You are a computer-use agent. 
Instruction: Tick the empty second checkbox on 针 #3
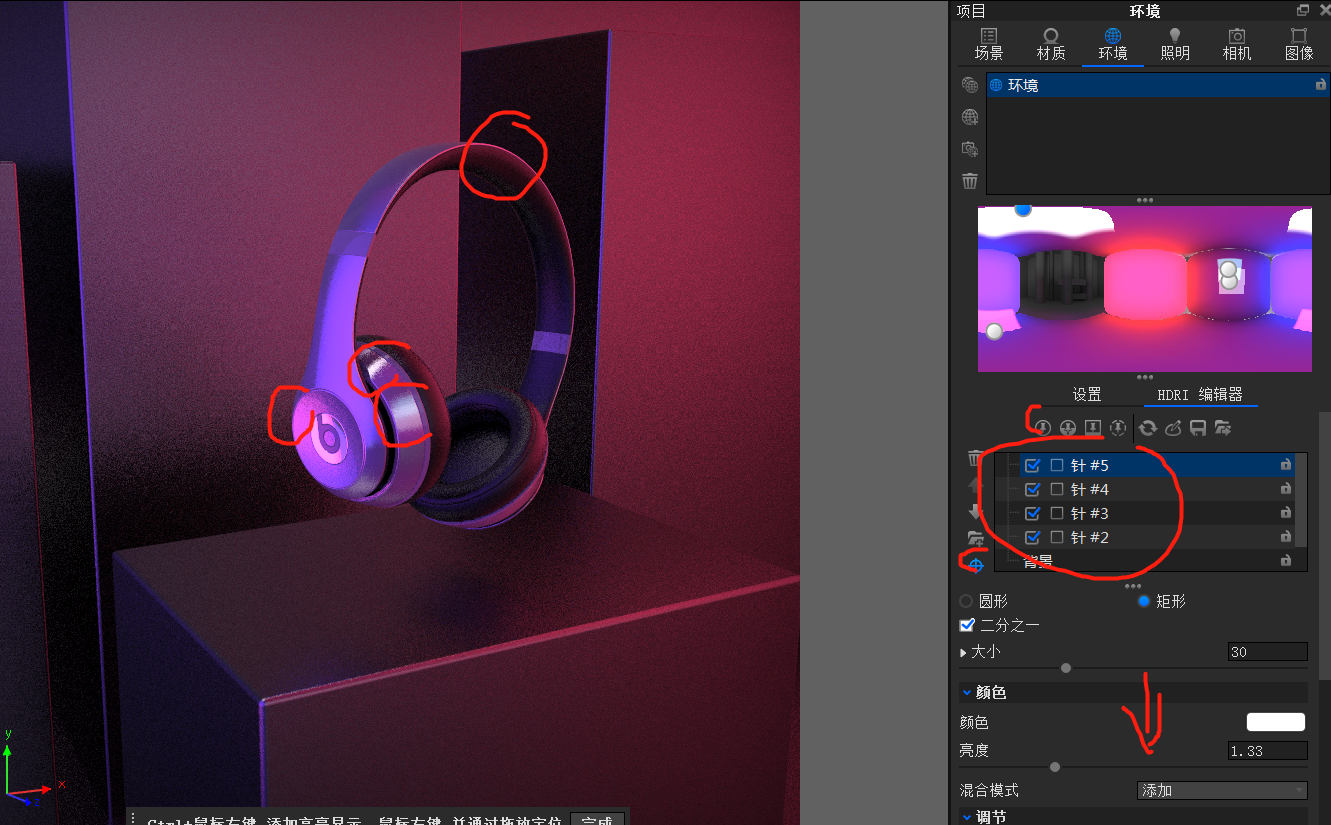tap(1057, 513)
